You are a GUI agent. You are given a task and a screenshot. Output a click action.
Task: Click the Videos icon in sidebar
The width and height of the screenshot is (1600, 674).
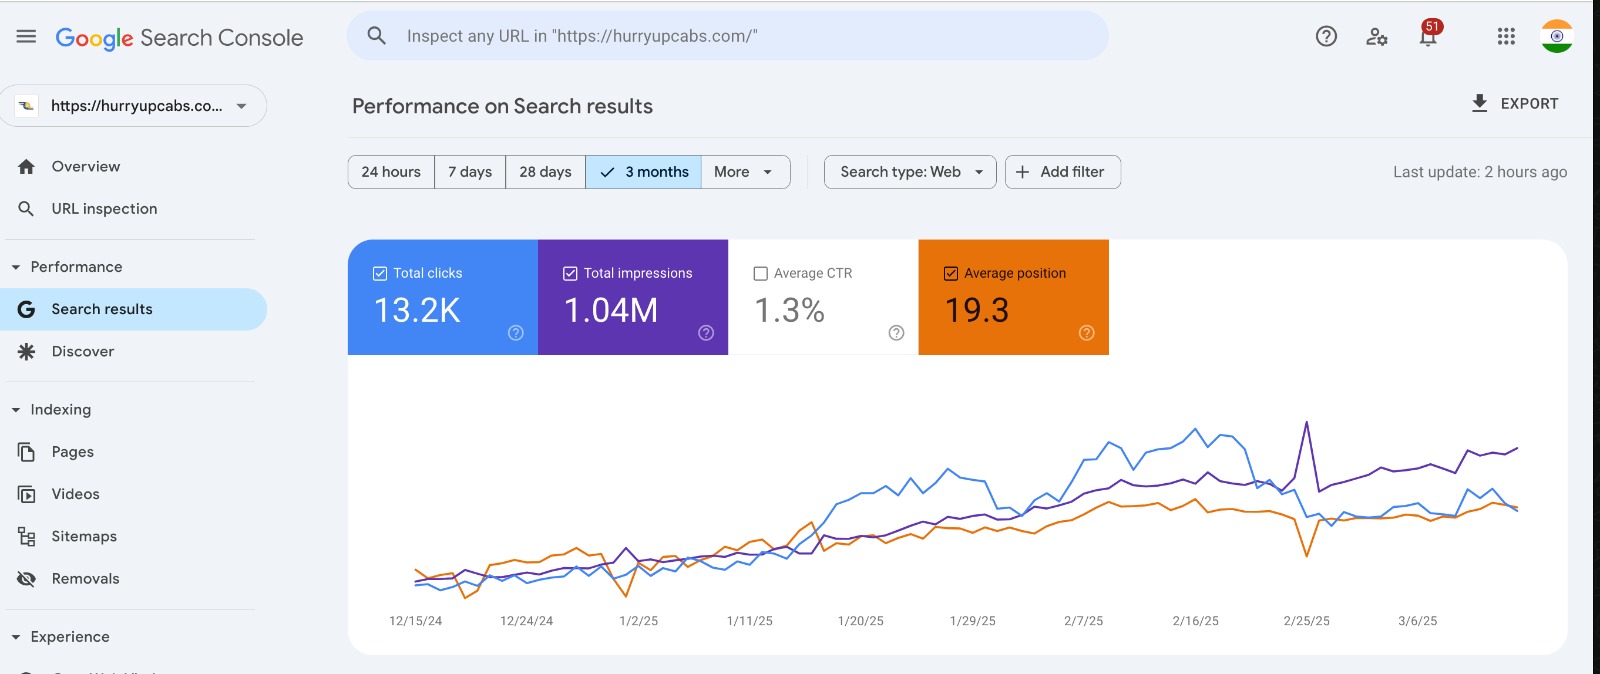tap(27, 494)
